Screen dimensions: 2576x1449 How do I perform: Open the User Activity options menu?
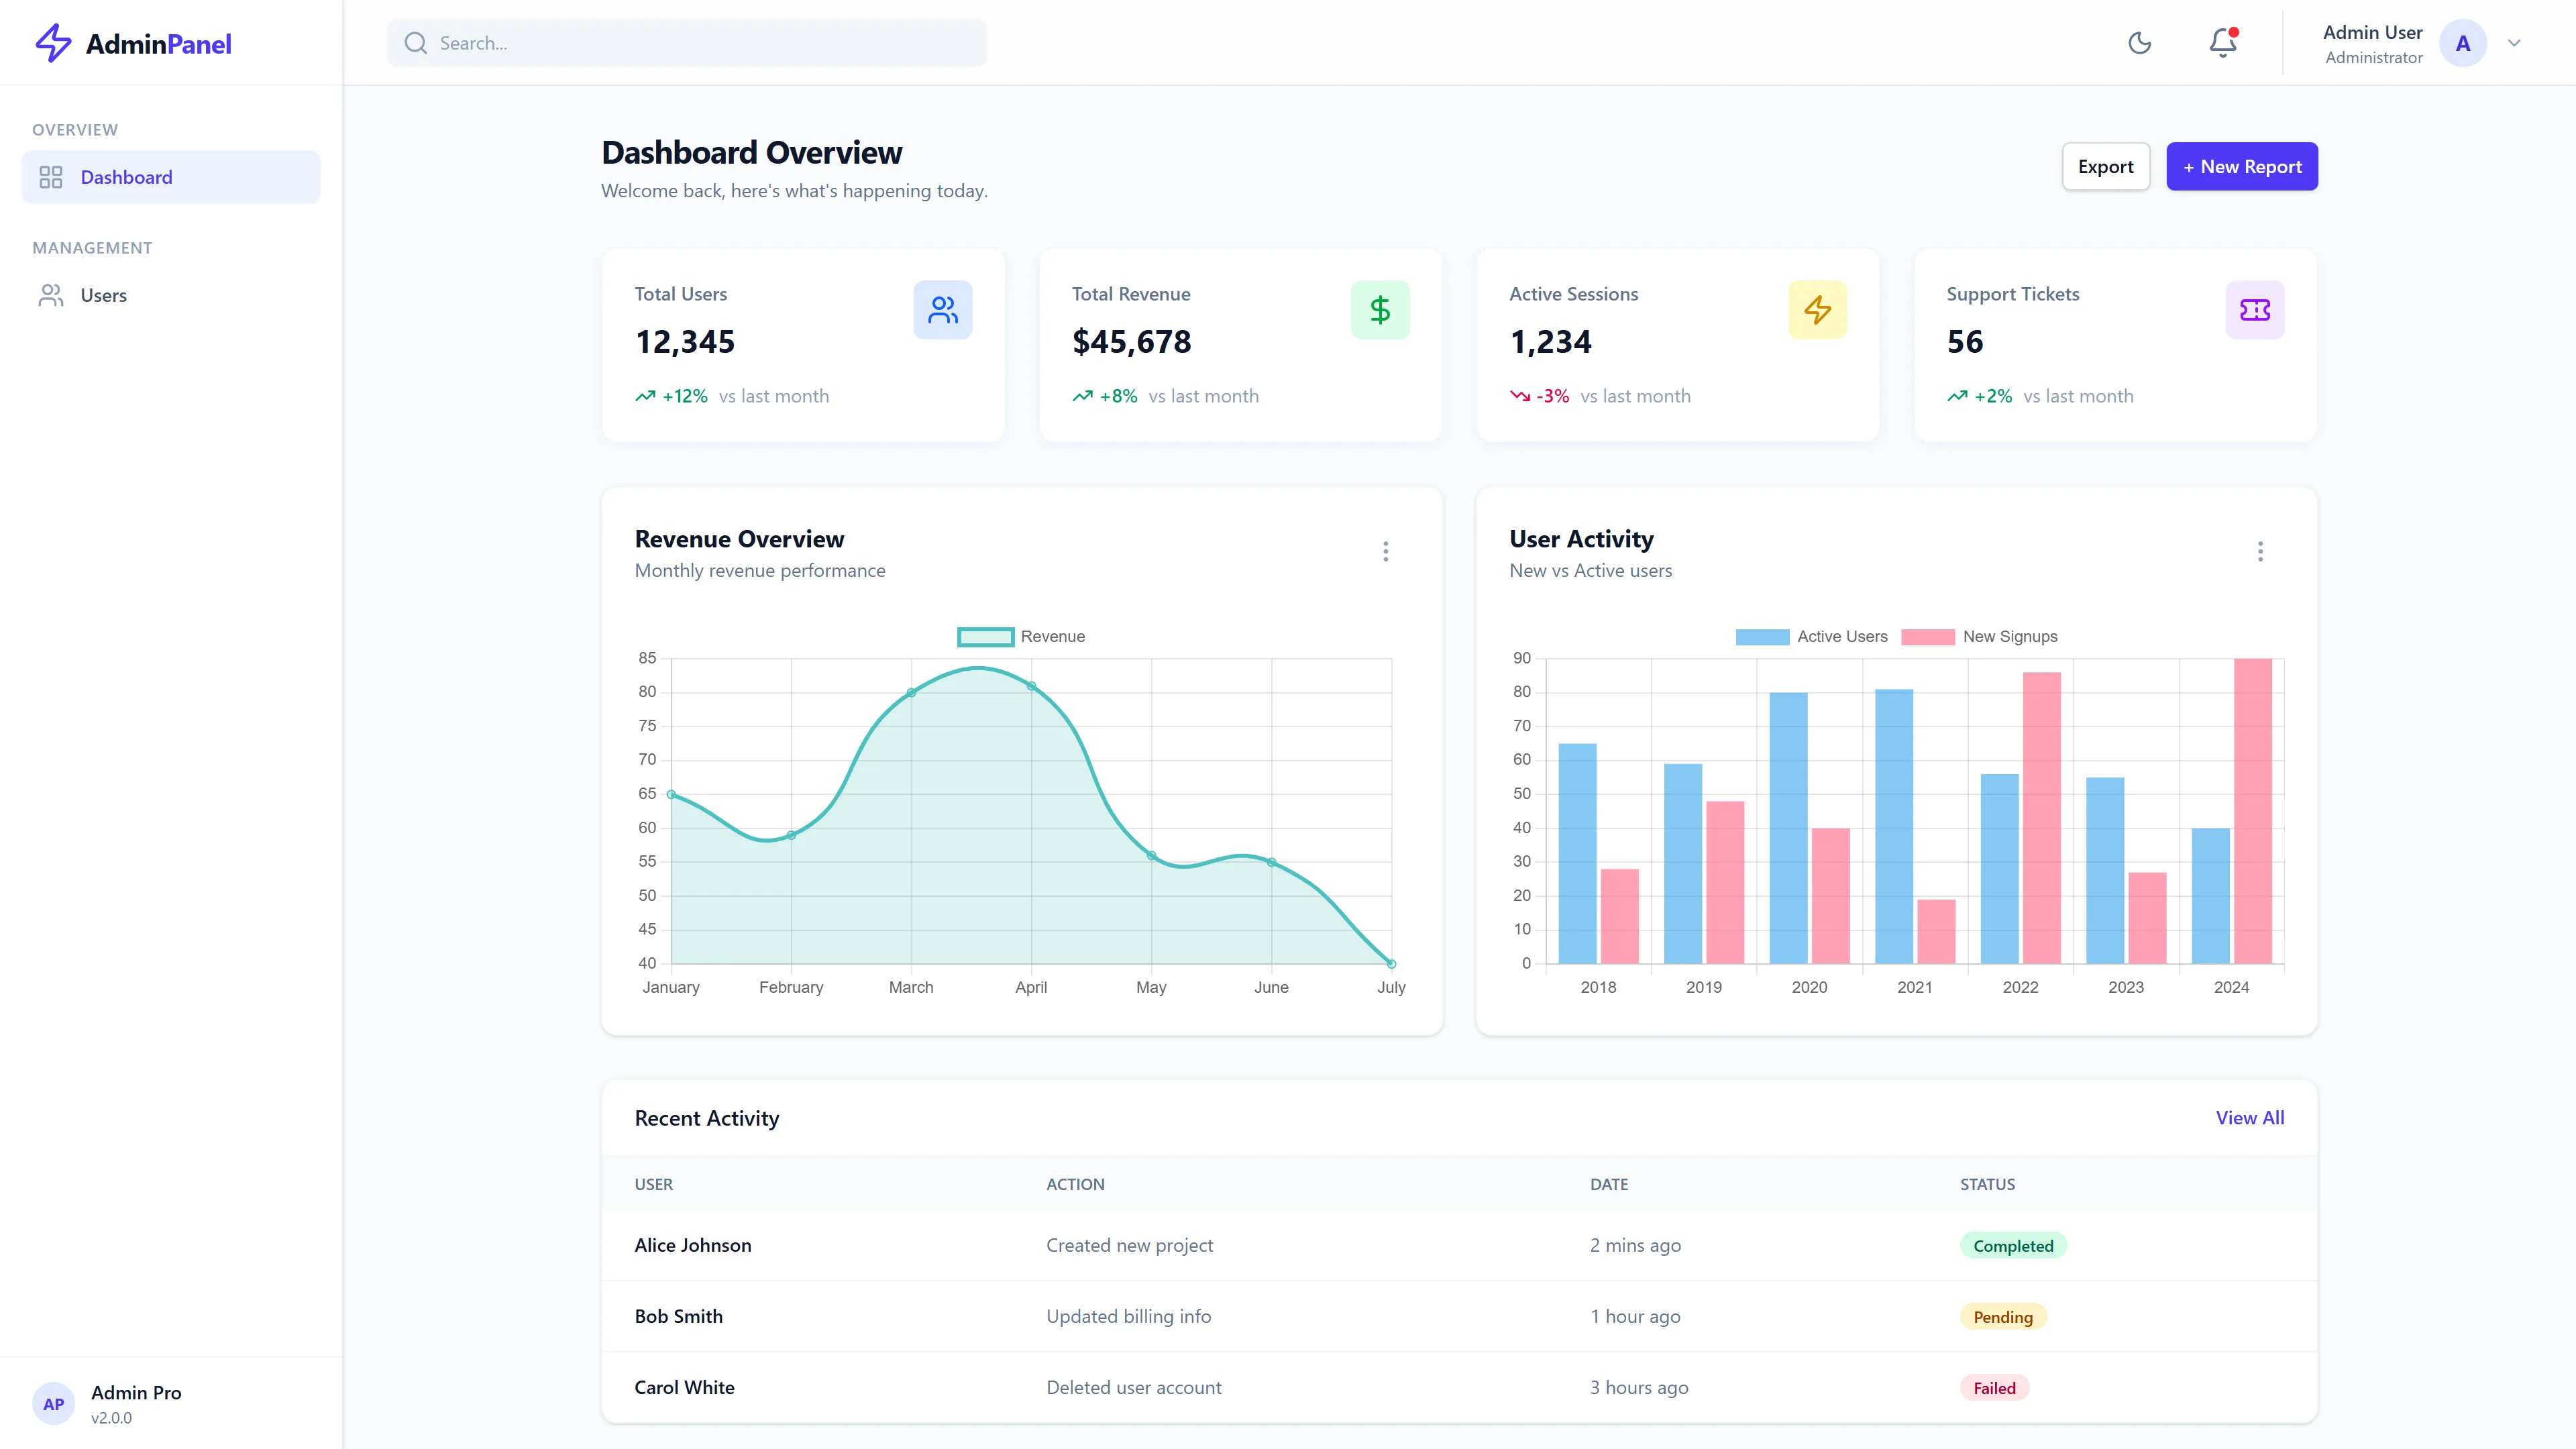click(x=2260, y=551)
